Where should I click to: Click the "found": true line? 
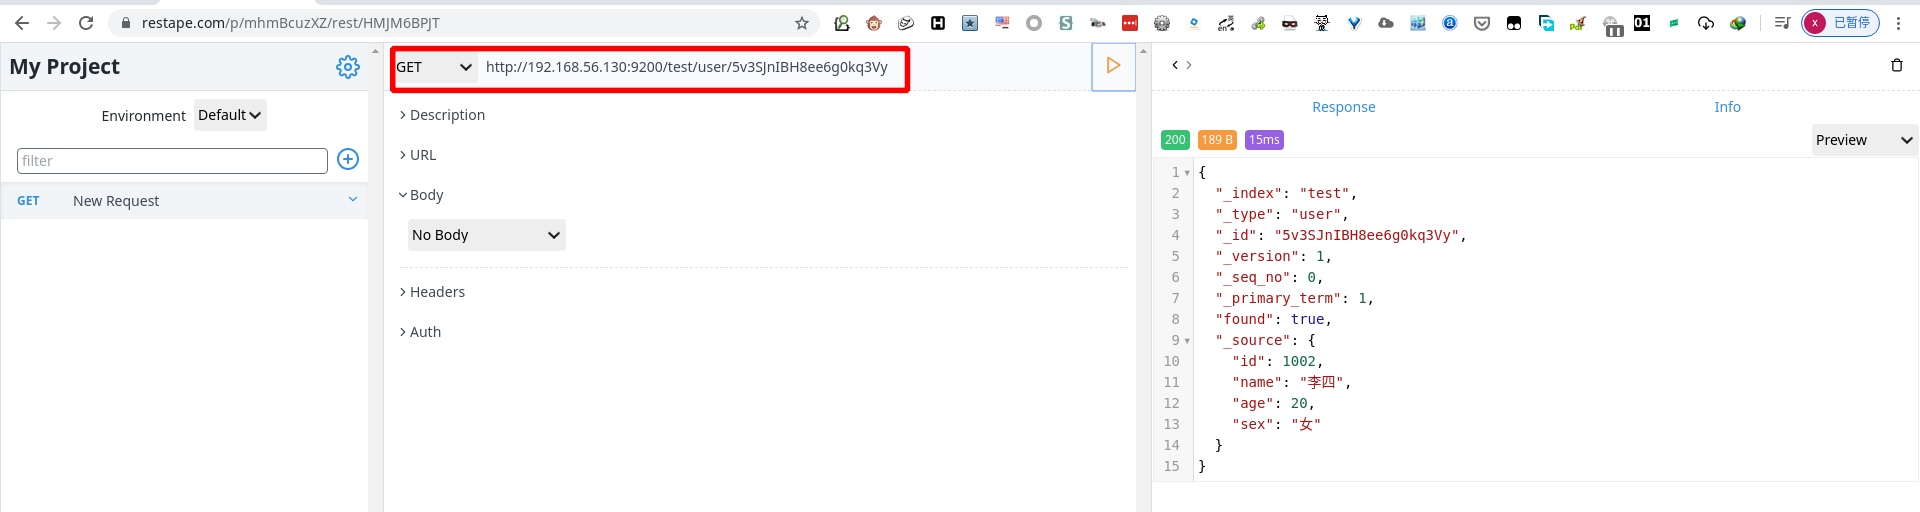coord(1274,320)
